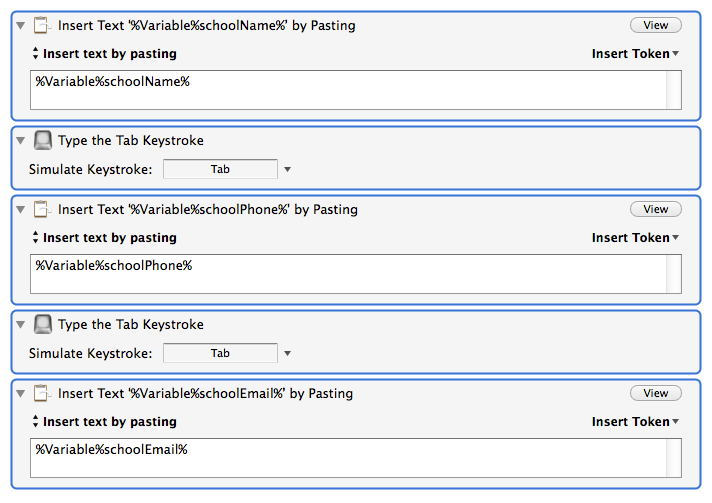Collapse the schoolName Insert Text action
The width and height of the screenshot is (712, 503).
point(20,25)
